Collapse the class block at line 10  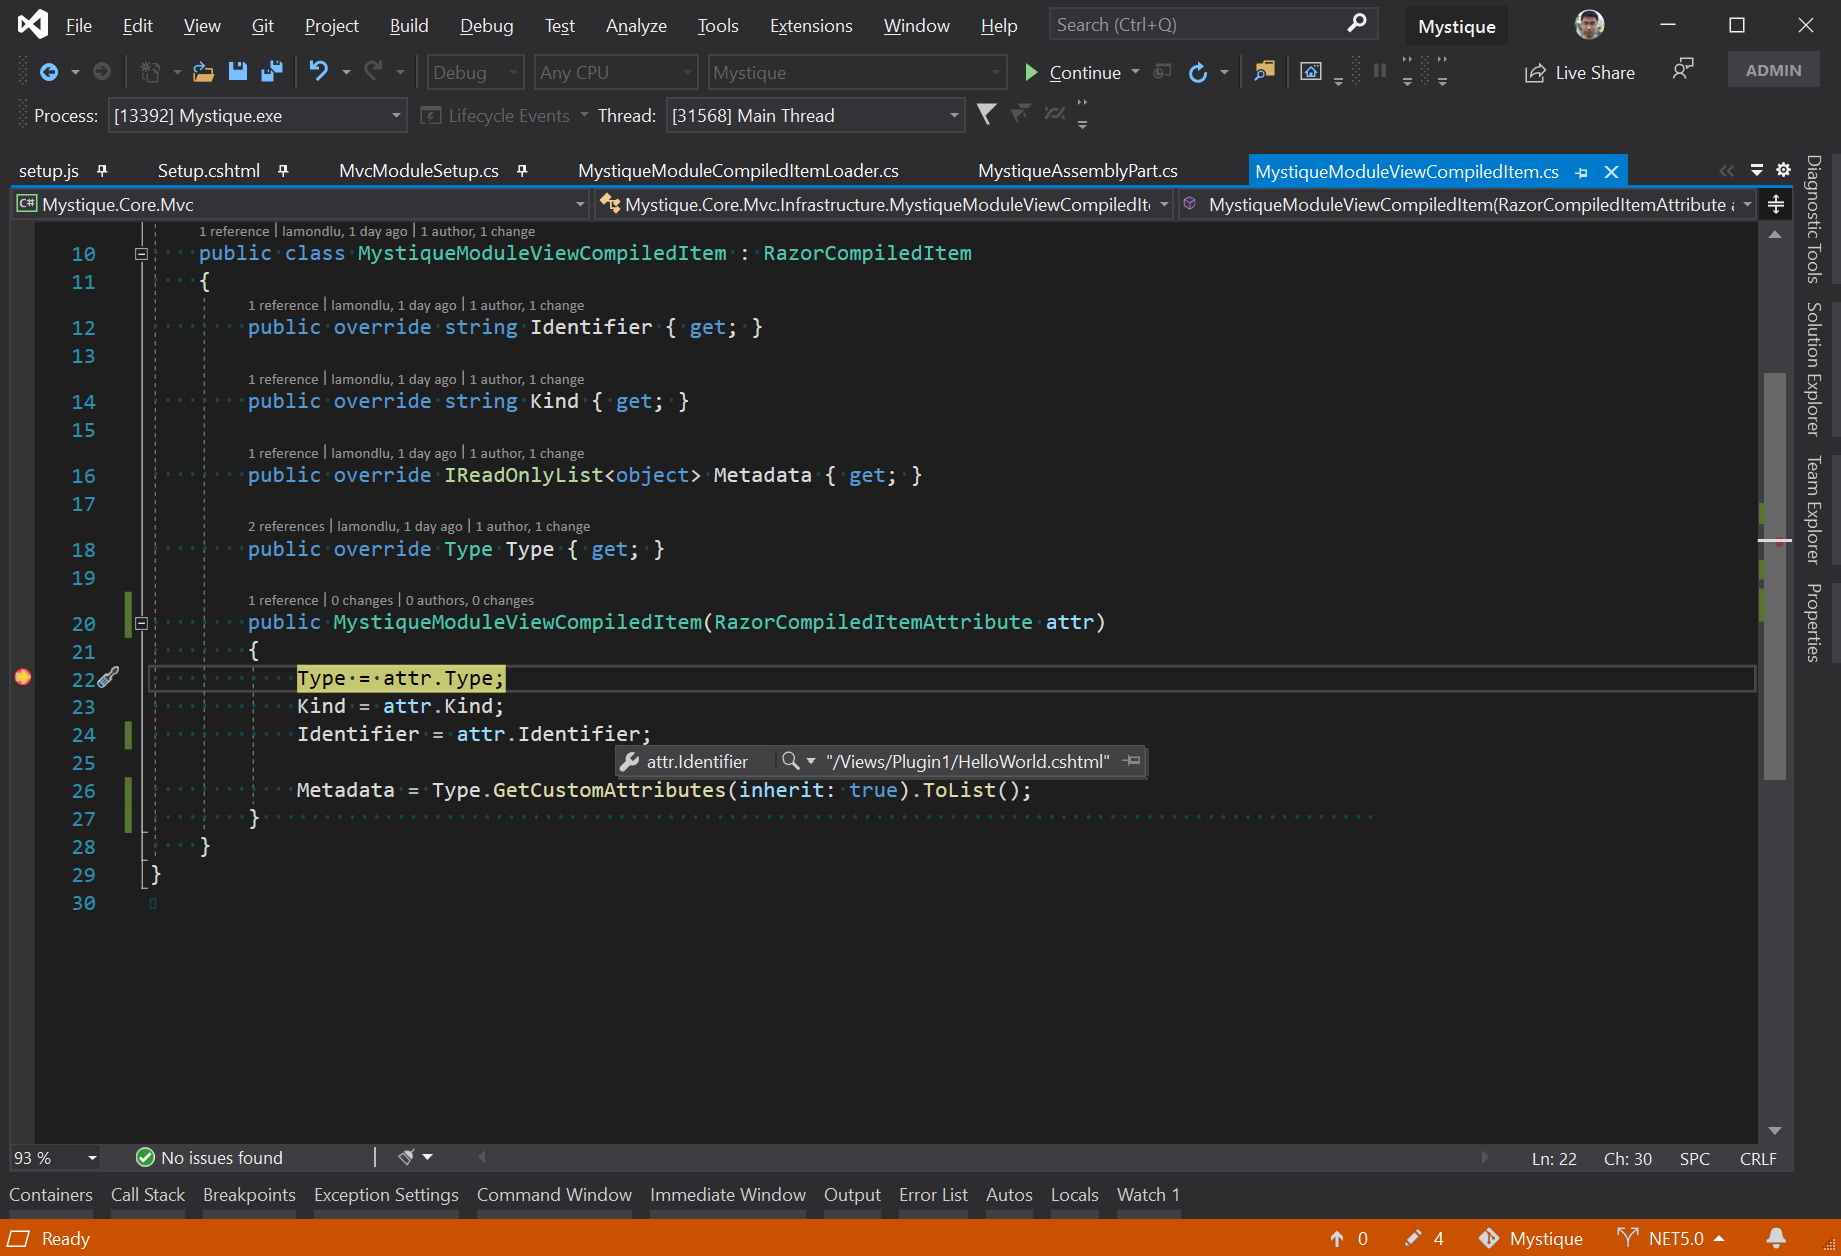point(141,254)
